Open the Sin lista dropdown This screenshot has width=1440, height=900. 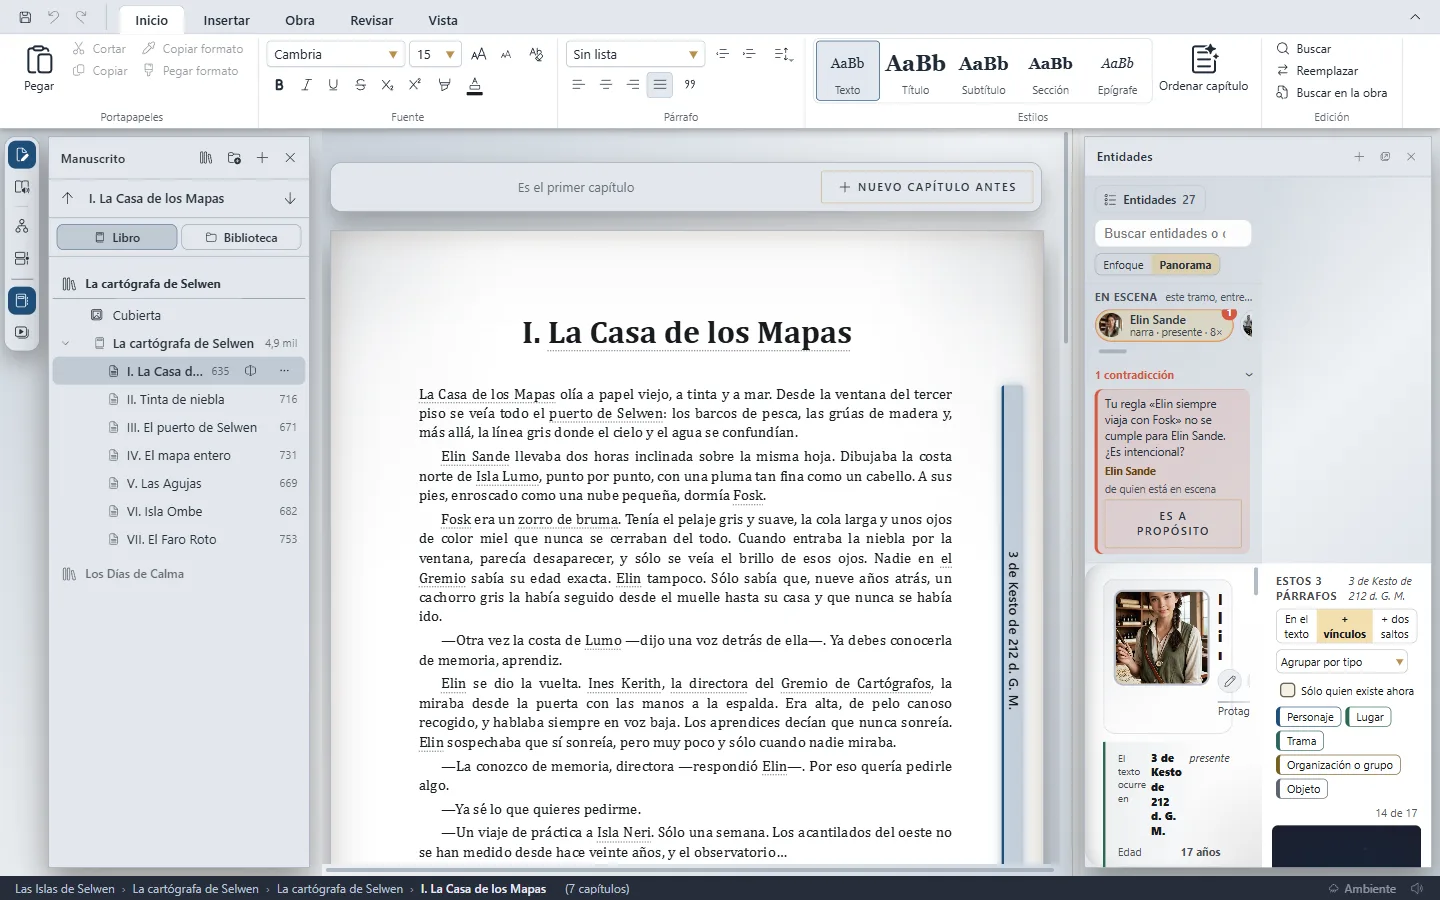tap(693, 55)
